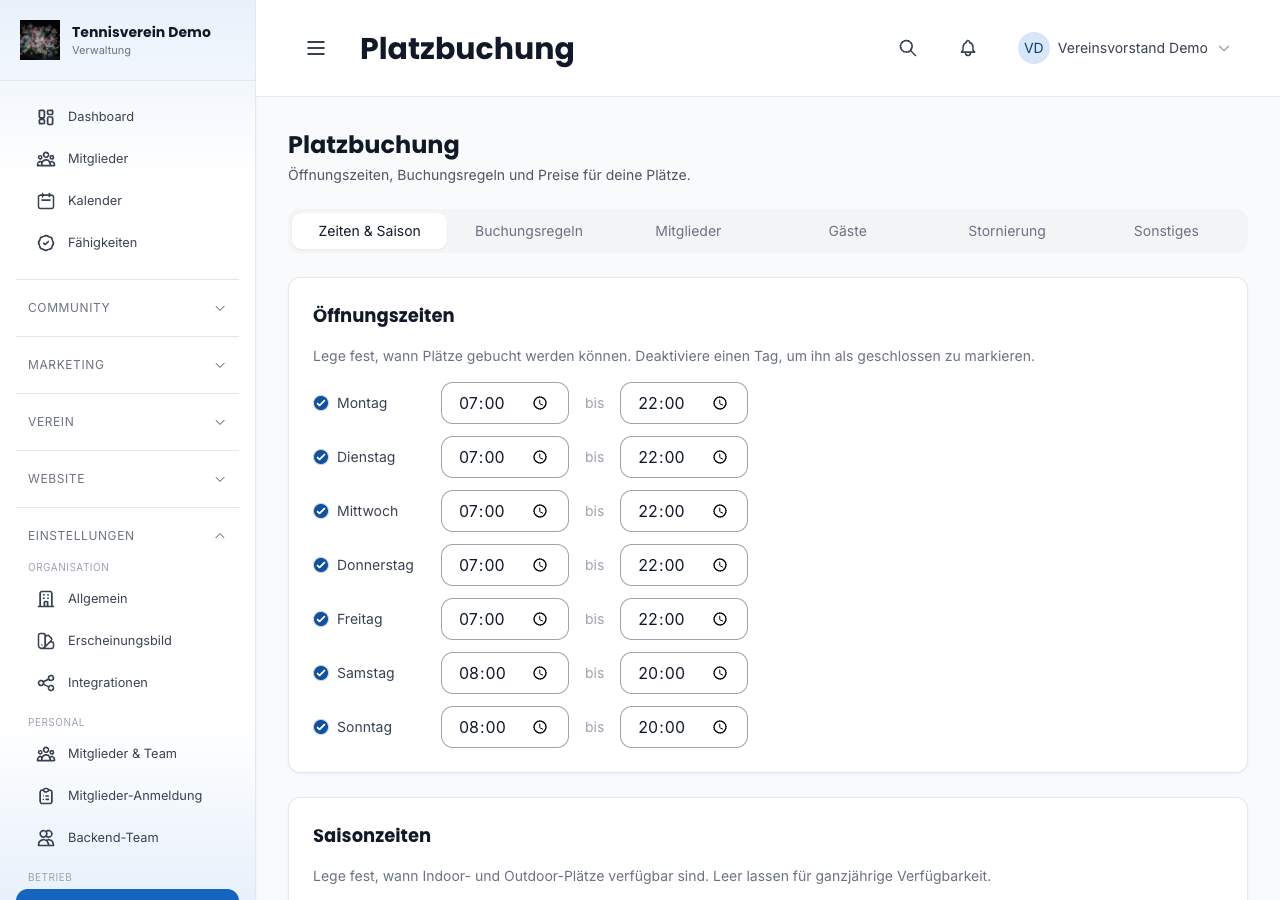Switch to the Buchungsregeln tab

529,231
